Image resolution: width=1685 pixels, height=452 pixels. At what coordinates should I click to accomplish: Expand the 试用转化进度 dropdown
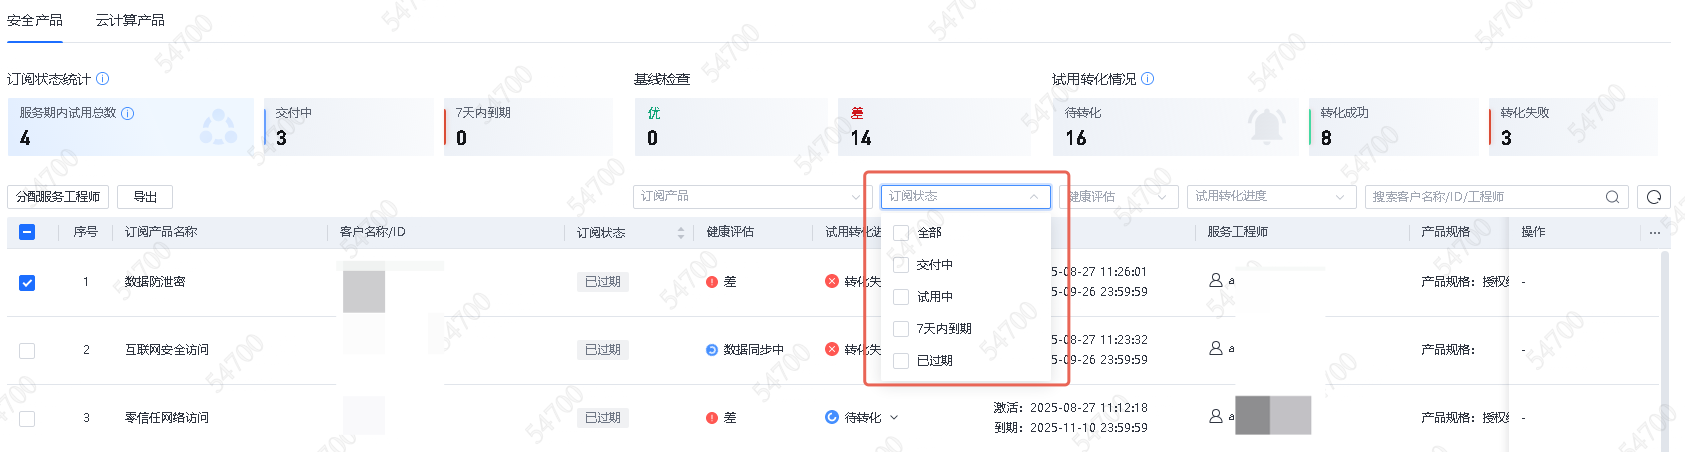click(1270, 197)
